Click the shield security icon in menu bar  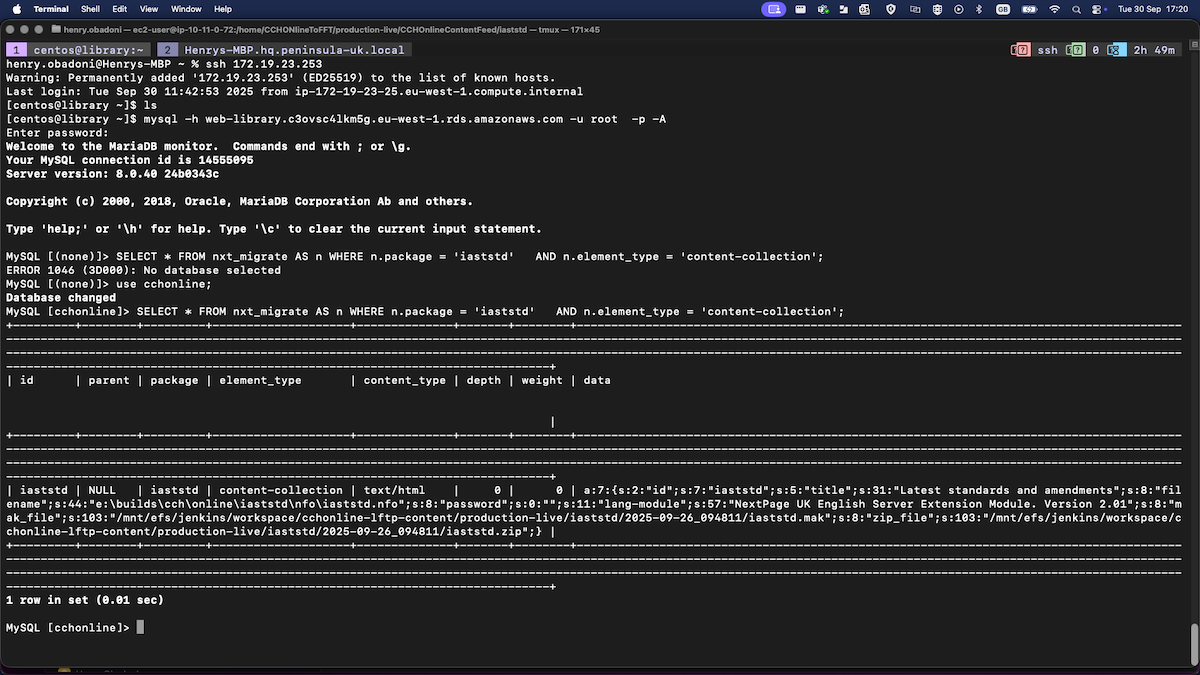tap(890, 9)
